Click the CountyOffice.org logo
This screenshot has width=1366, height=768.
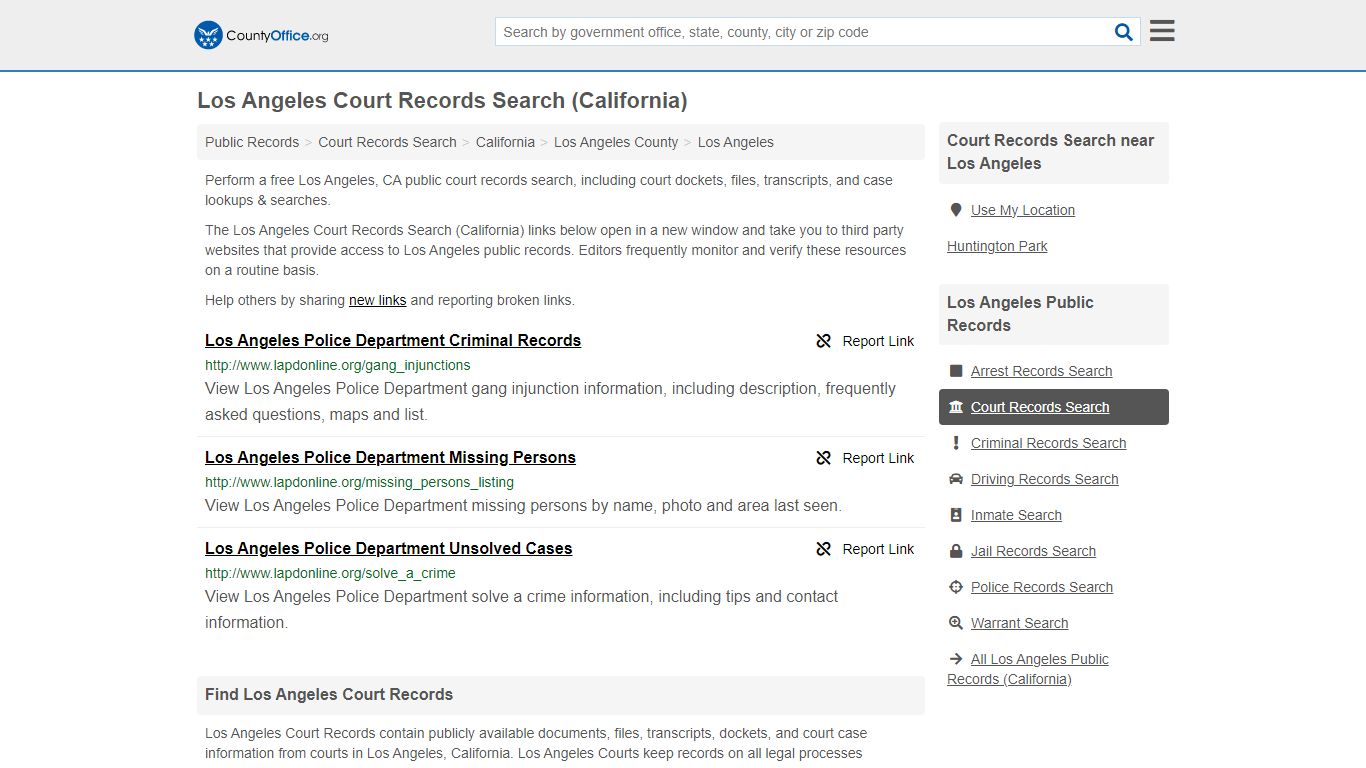click(x=261, y=35)
